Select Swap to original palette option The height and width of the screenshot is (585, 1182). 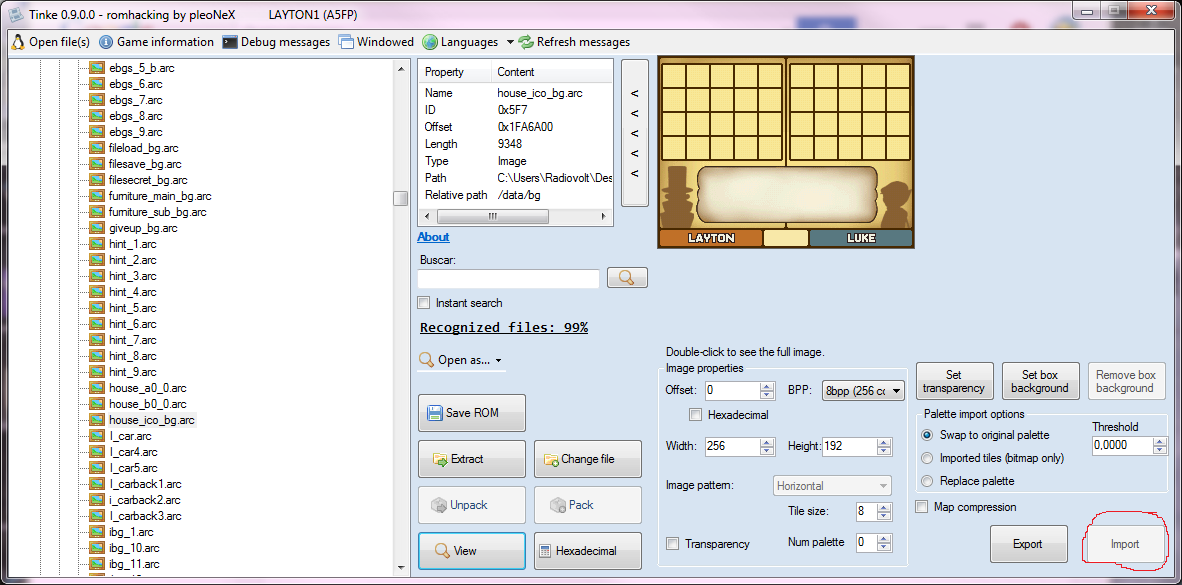point(926,435)
